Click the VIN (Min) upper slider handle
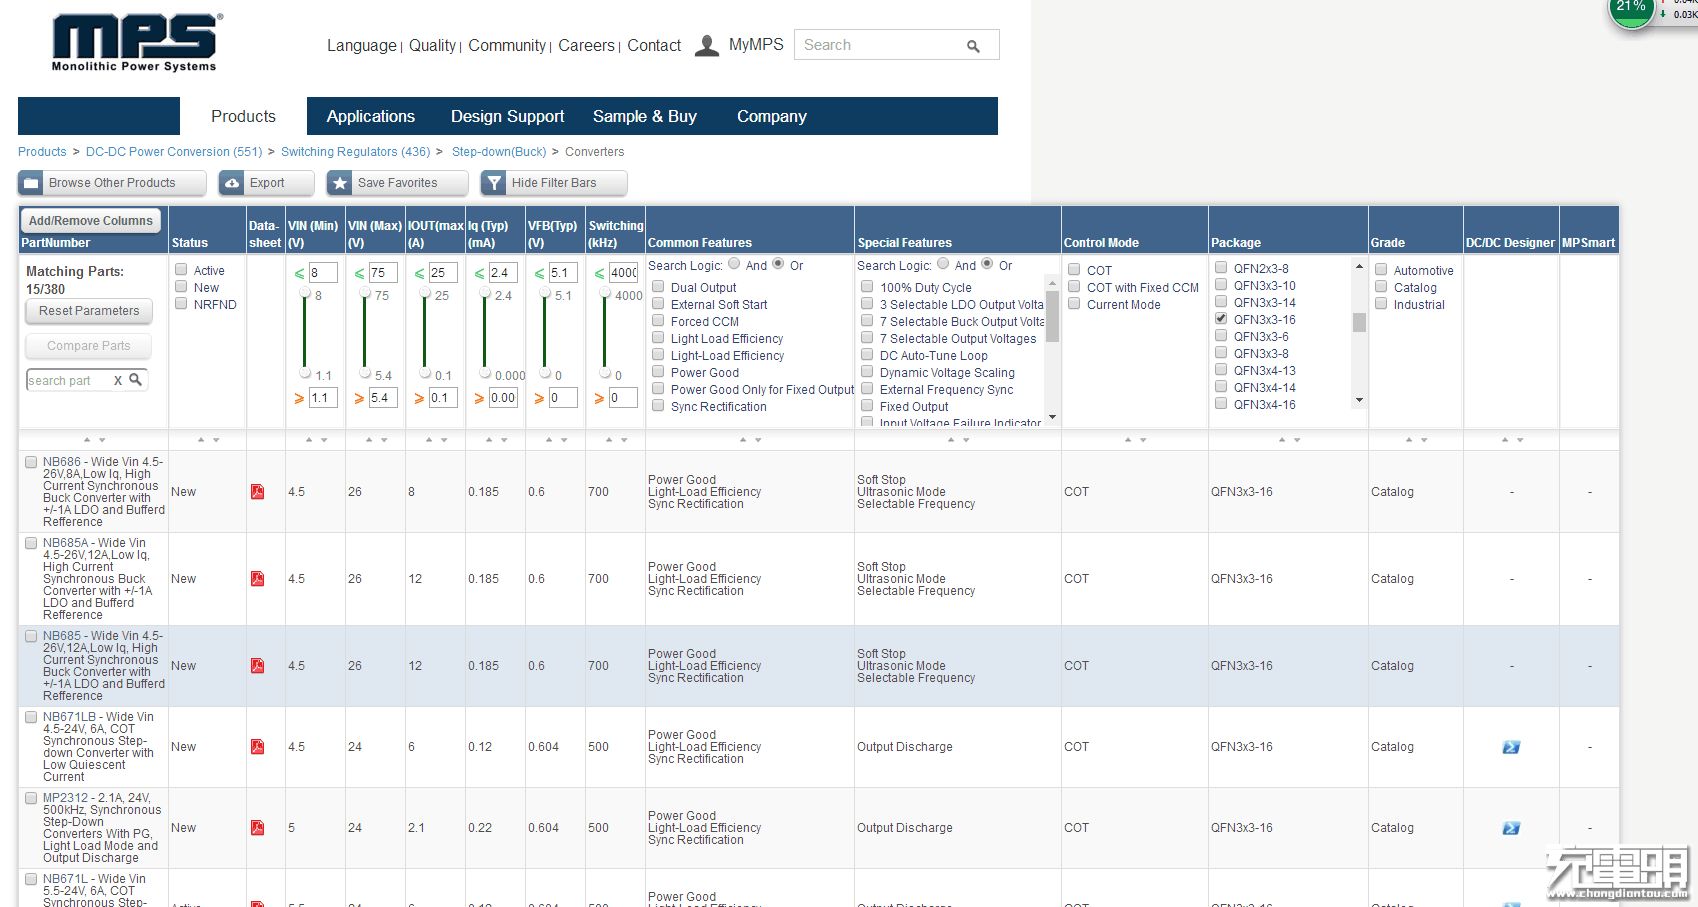The image size is (1698, 907). tap(305, 292)
